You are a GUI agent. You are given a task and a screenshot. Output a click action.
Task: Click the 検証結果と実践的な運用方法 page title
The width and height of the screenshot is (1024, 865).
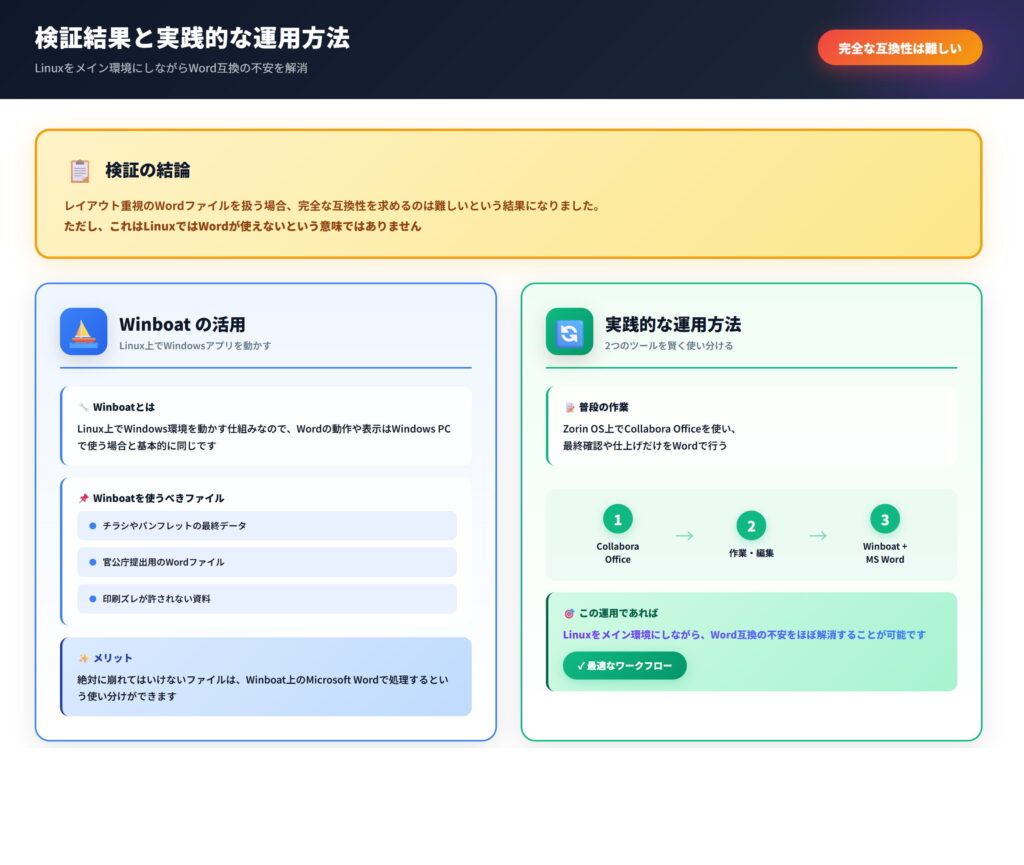192,38
